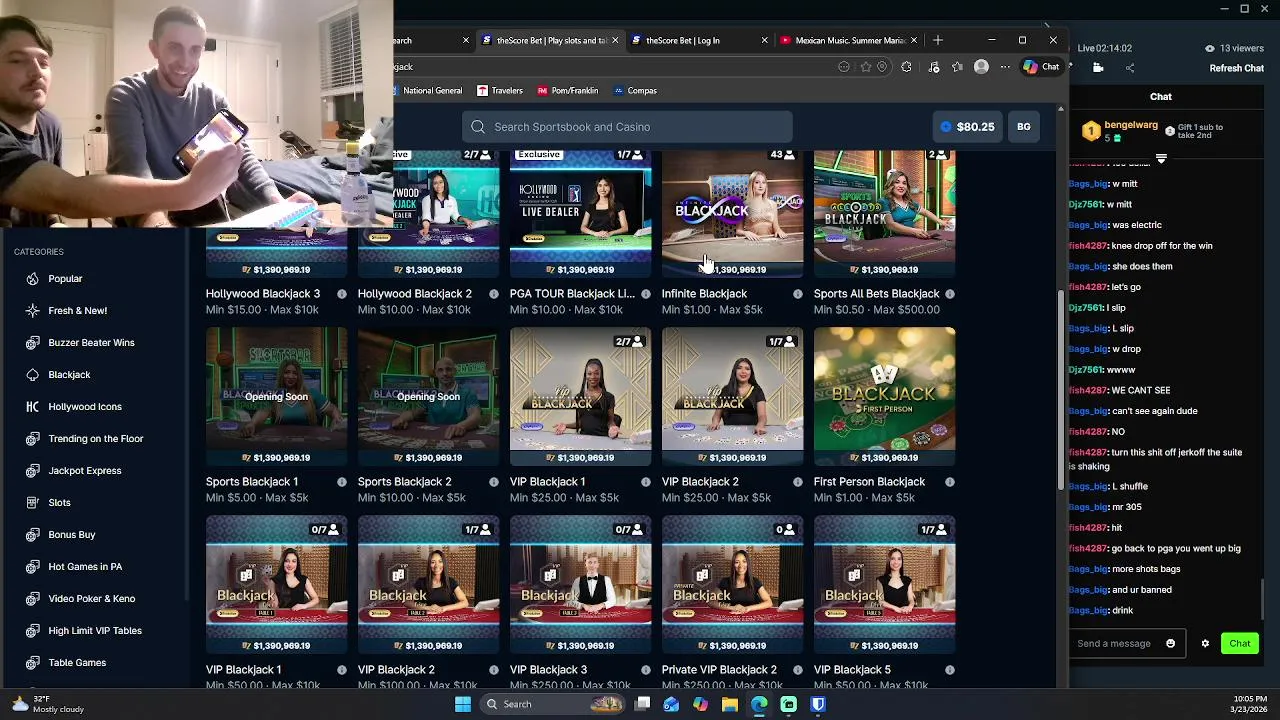Click Search Sportsbook and Casino field

click(x=627, y=127)
